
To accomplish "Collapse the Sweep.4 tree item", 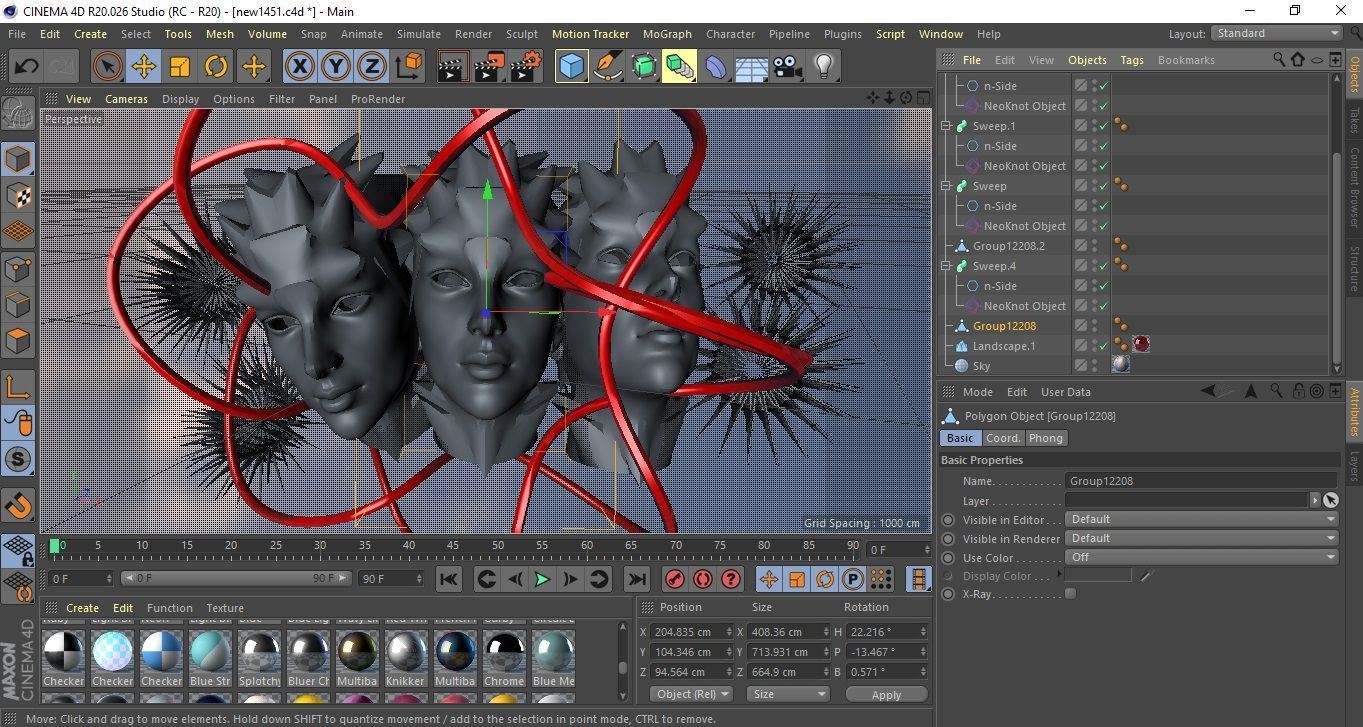I will [x=947, y=266].
